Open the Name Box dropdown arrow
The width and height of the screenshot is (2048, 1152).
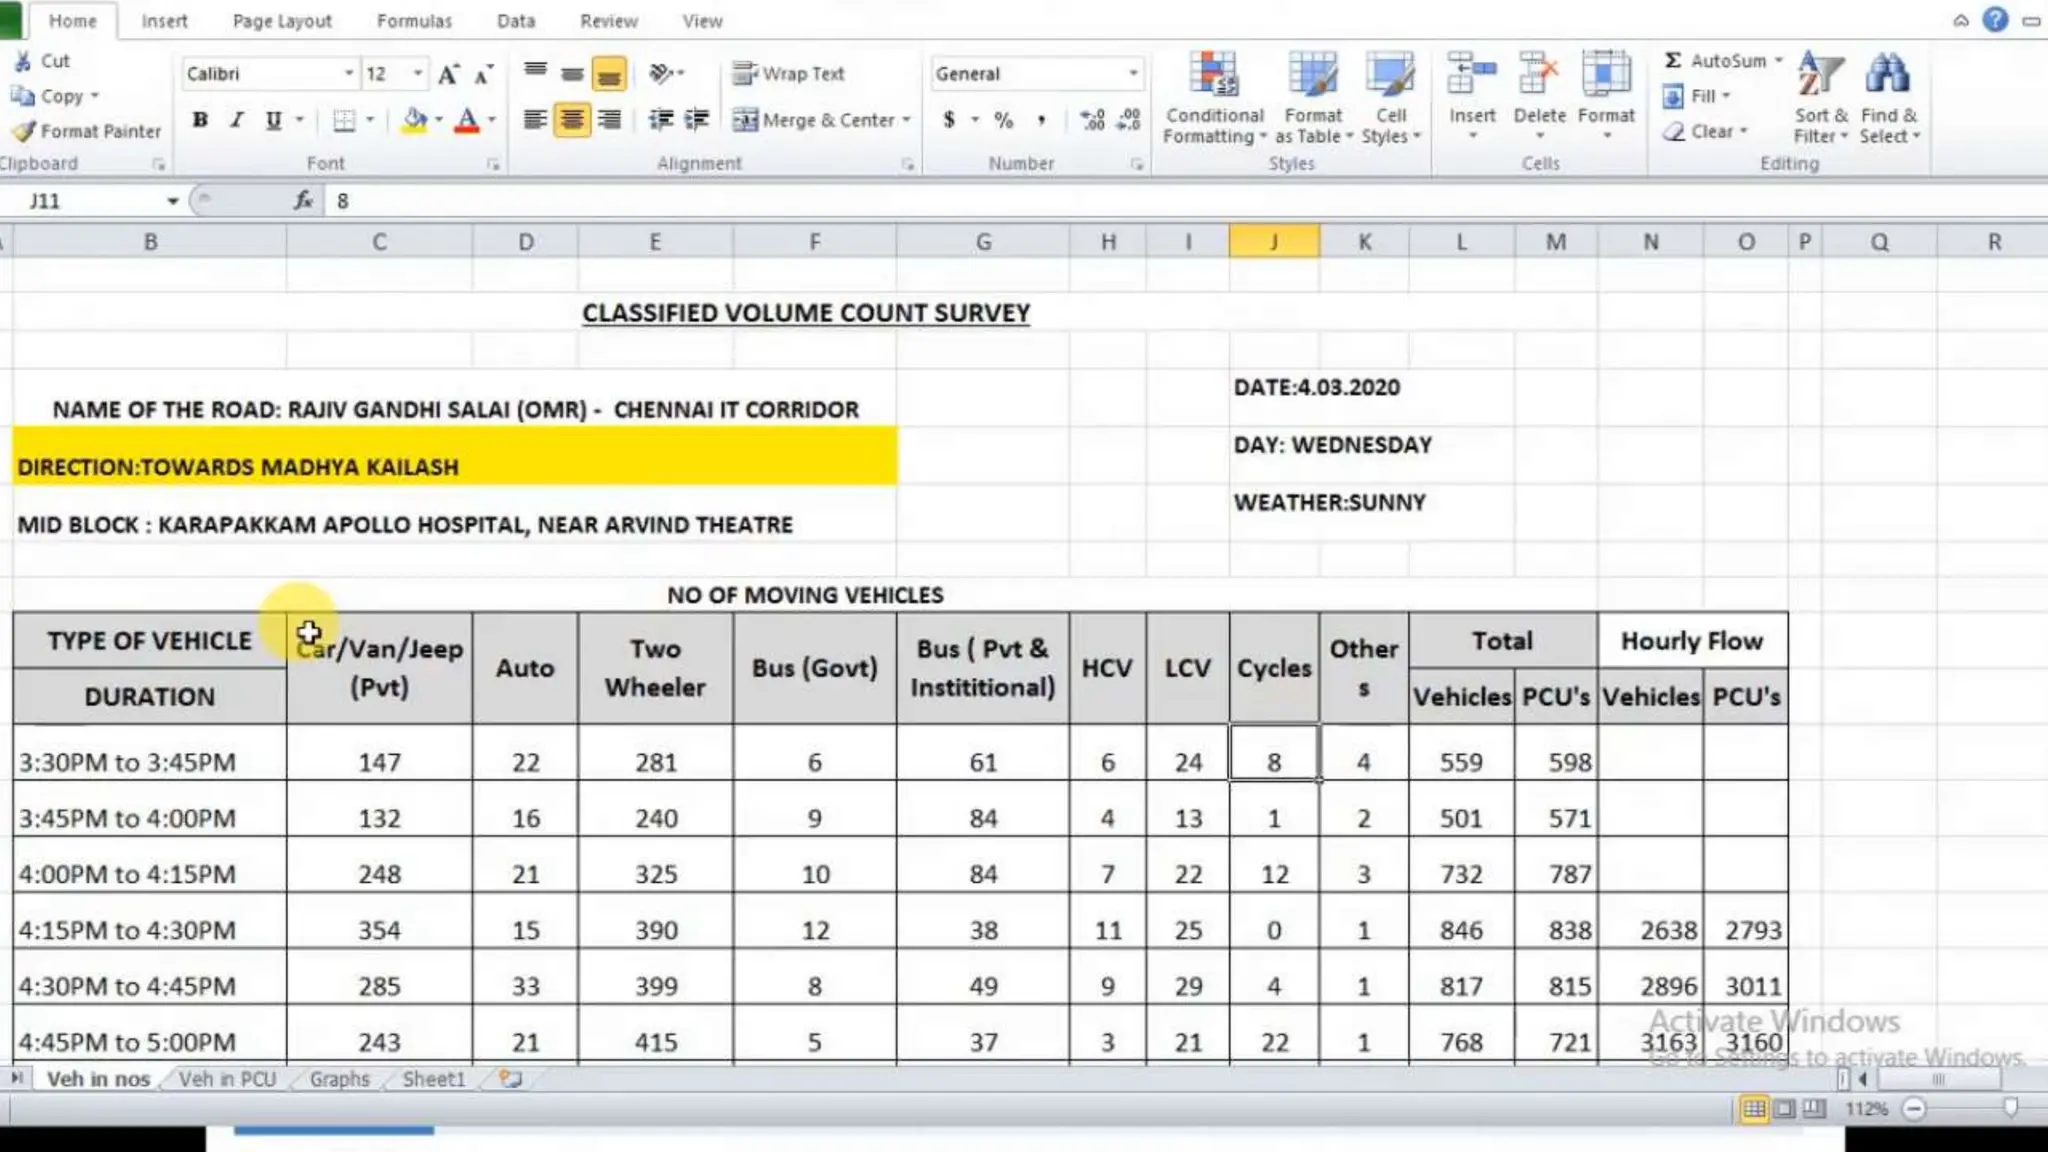172,201
